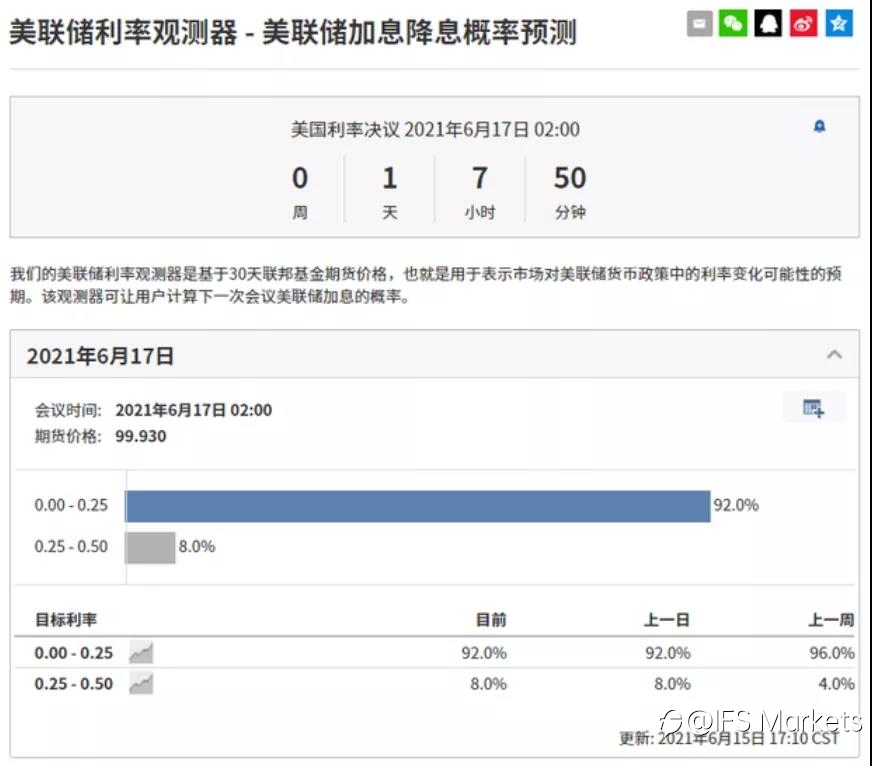Select the 目标利率 column header

66,619
